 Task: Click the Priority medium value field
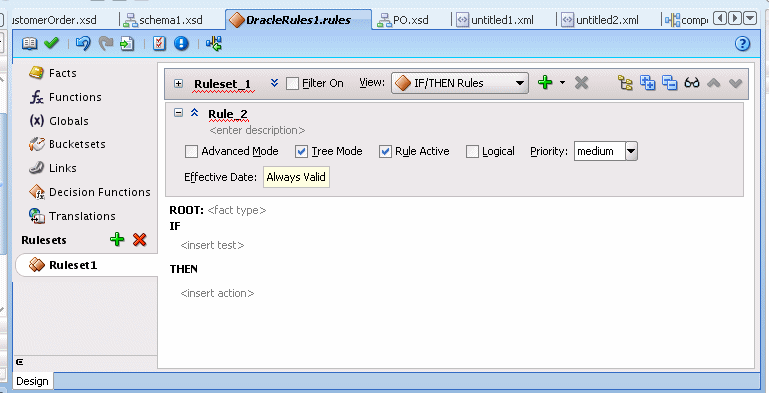tap(600, 151)
